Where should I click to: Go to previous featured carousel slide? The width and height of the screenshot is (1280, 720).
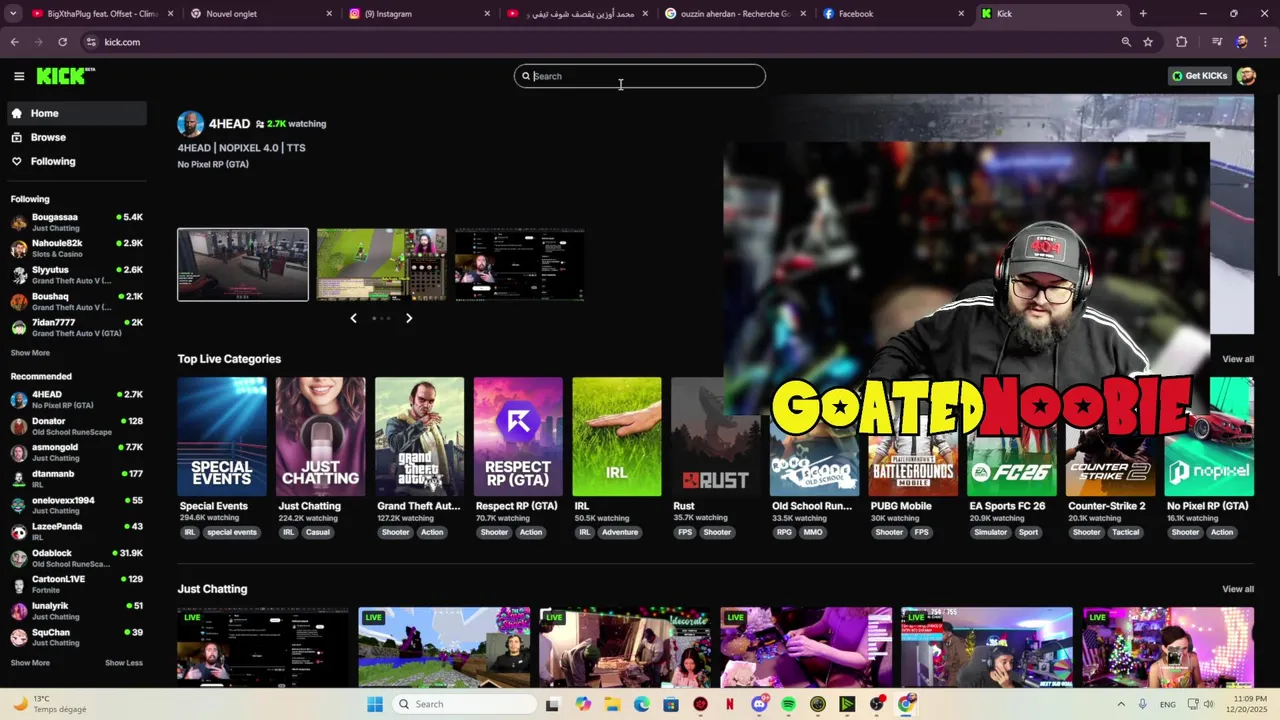coord(353,318)
